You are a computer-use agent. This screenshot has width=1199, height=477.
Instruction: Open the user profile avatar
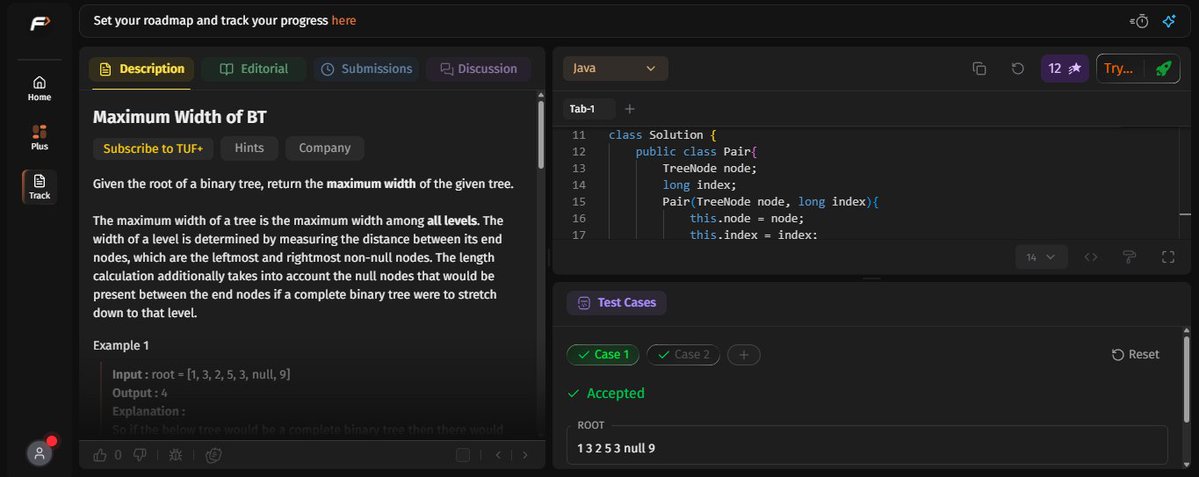(x=39, y=453)
